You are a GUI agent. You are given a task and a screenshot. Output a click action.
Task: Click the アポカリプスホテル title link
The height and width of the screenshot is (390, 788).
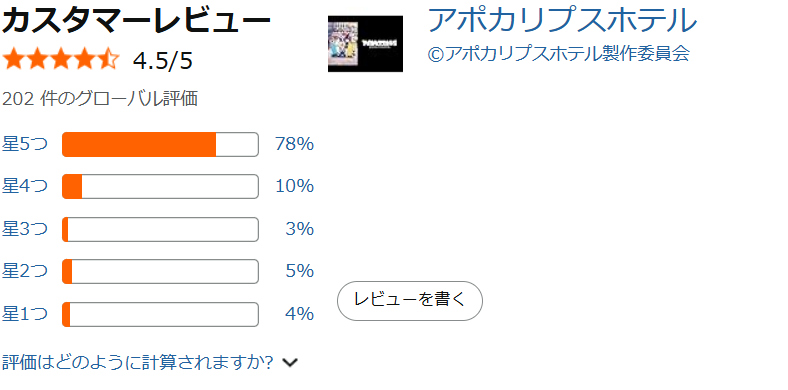pos(562,20)
